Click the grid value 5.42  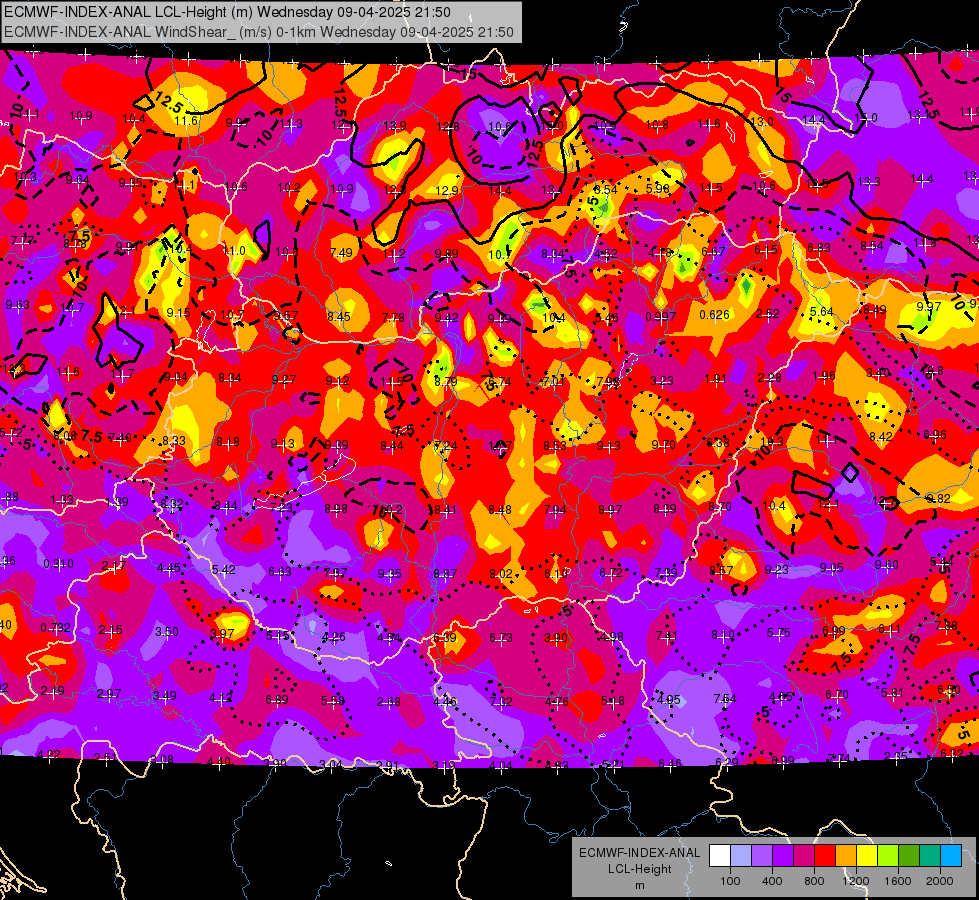pos(224,570)
